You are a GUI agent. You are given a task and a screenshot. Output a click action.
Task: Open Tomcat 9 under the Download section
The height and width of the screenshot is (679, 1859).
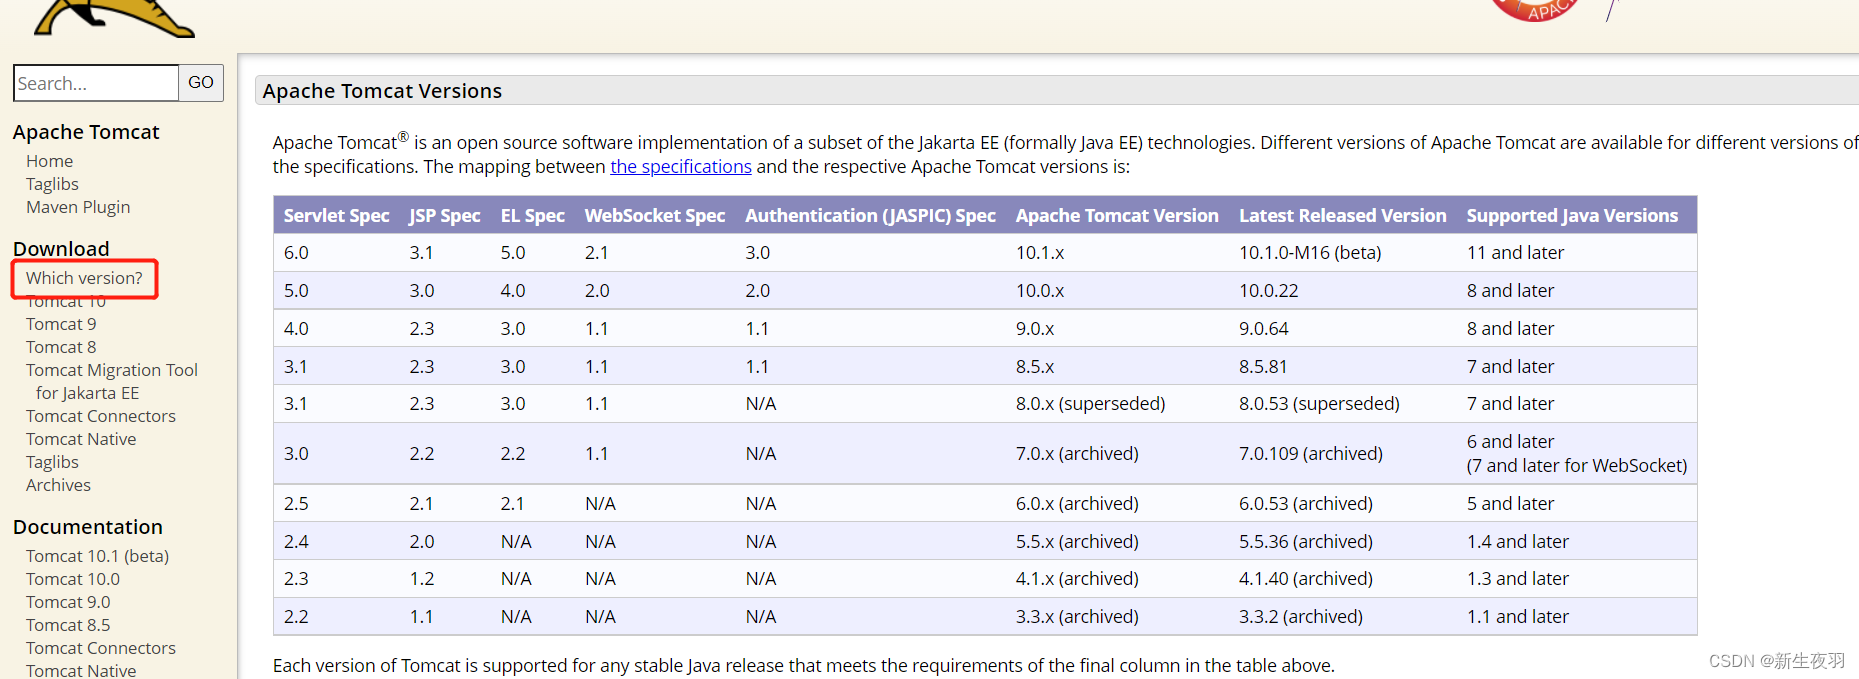pyautogui.click(x=61, y=324)
